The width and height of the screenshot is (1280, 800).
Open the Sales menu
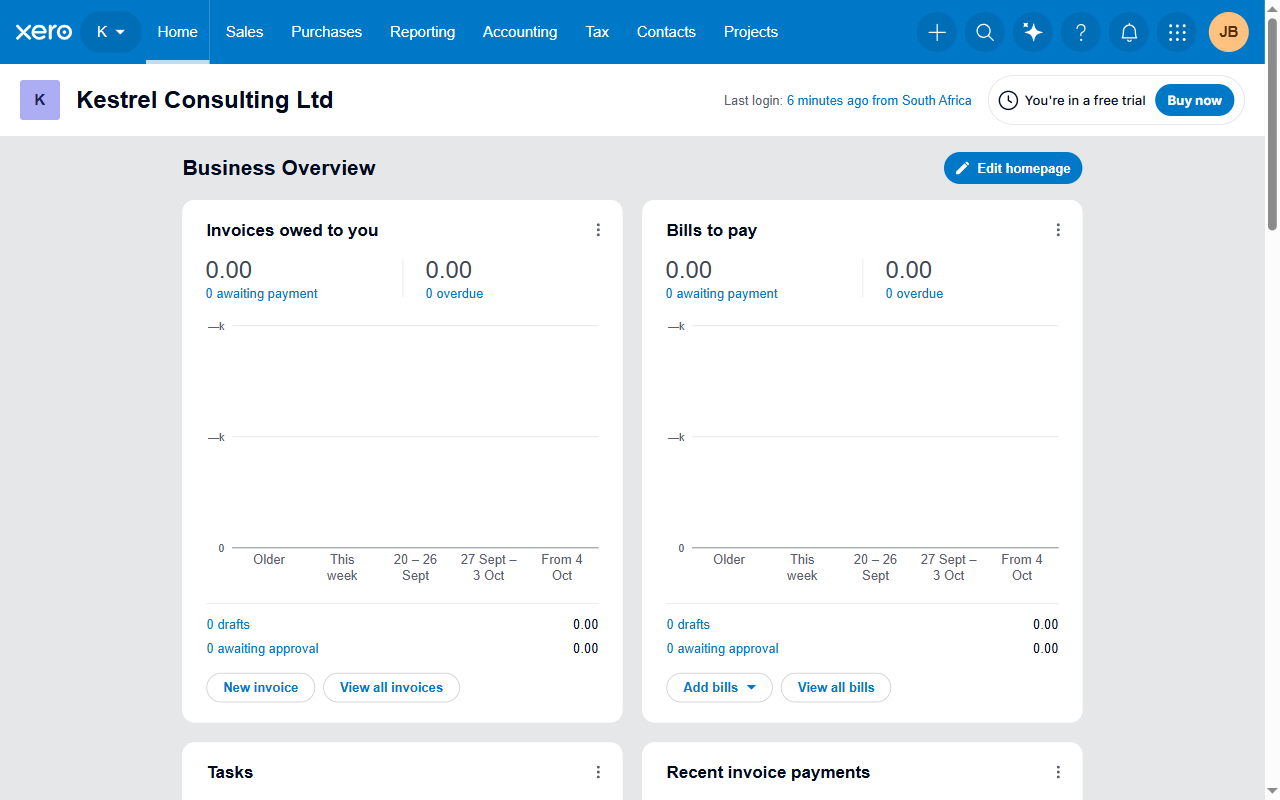(244, 32)
